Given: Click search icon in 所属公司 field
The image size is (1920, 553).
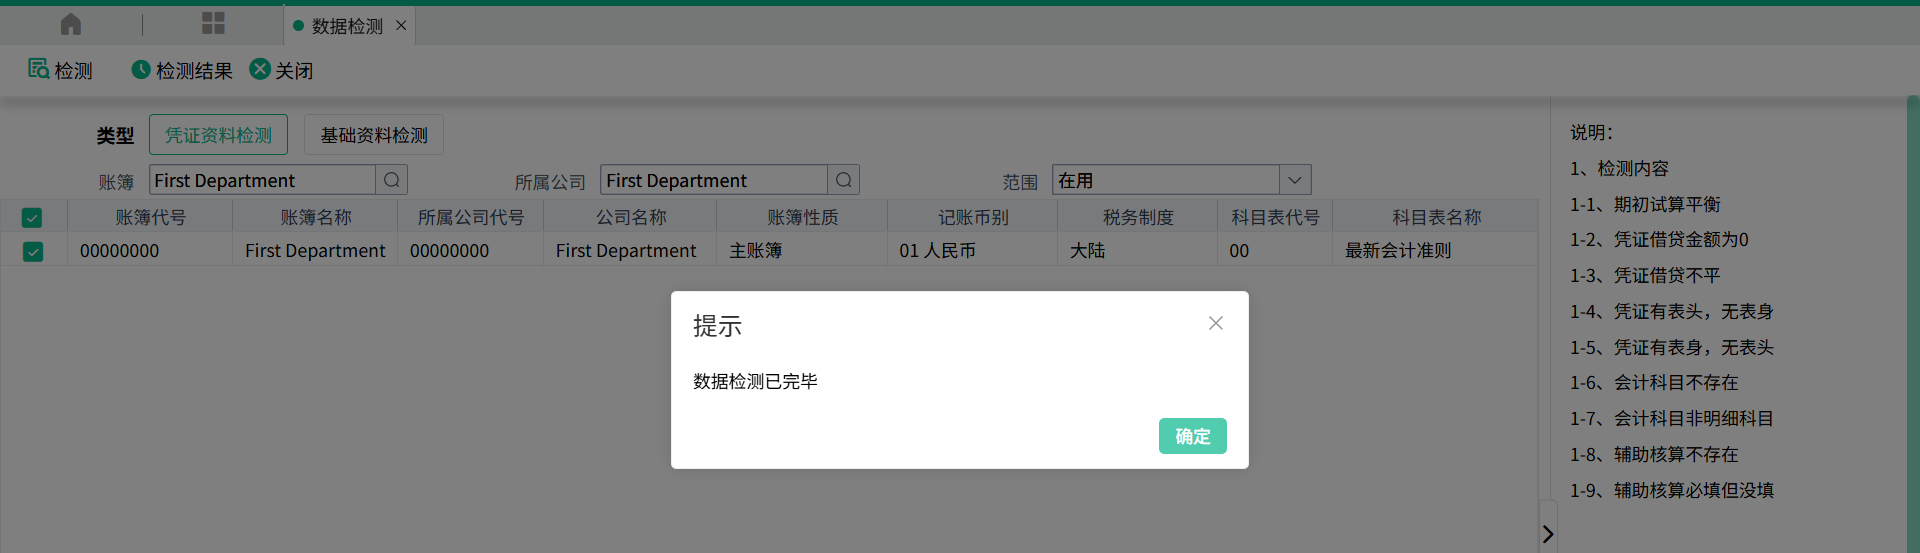Looking at the screenshot, I should point(844,180).
